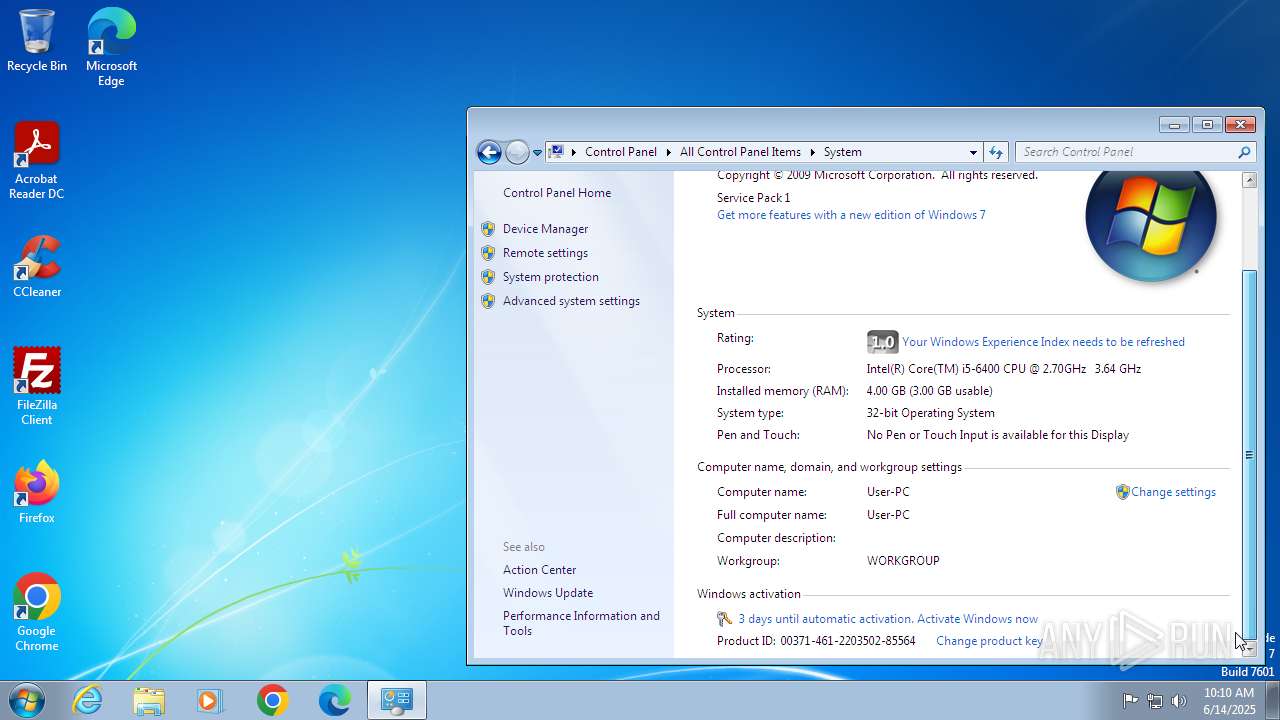Click the Forward navigation arrow
Screen dimensions: 1280x720
517,152
